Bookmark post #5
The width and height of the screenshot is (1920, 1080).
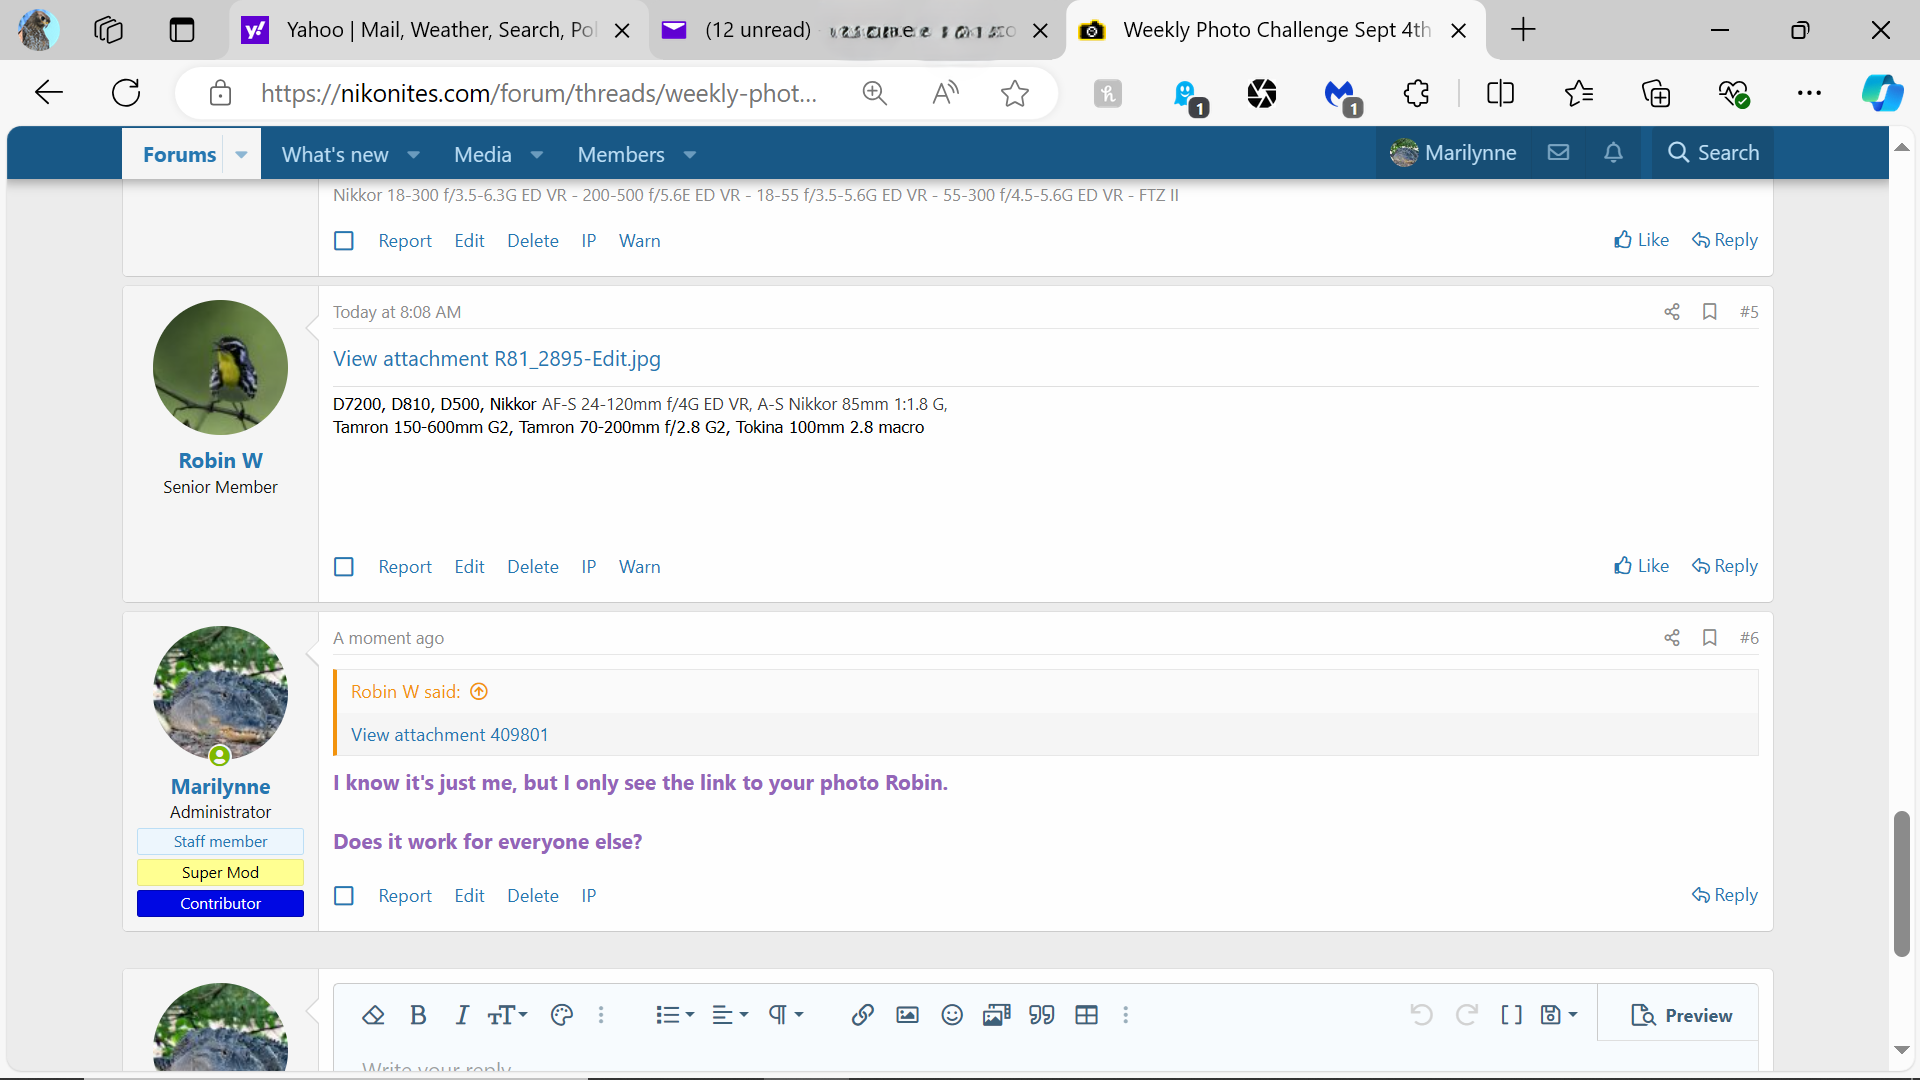1710,312
